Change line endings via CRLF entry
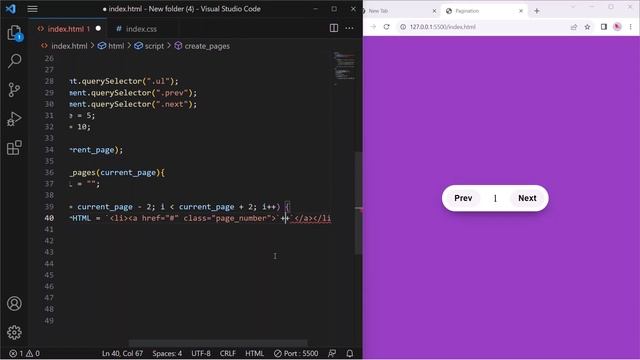The image size is (640, 360). [x=228, y=353]
